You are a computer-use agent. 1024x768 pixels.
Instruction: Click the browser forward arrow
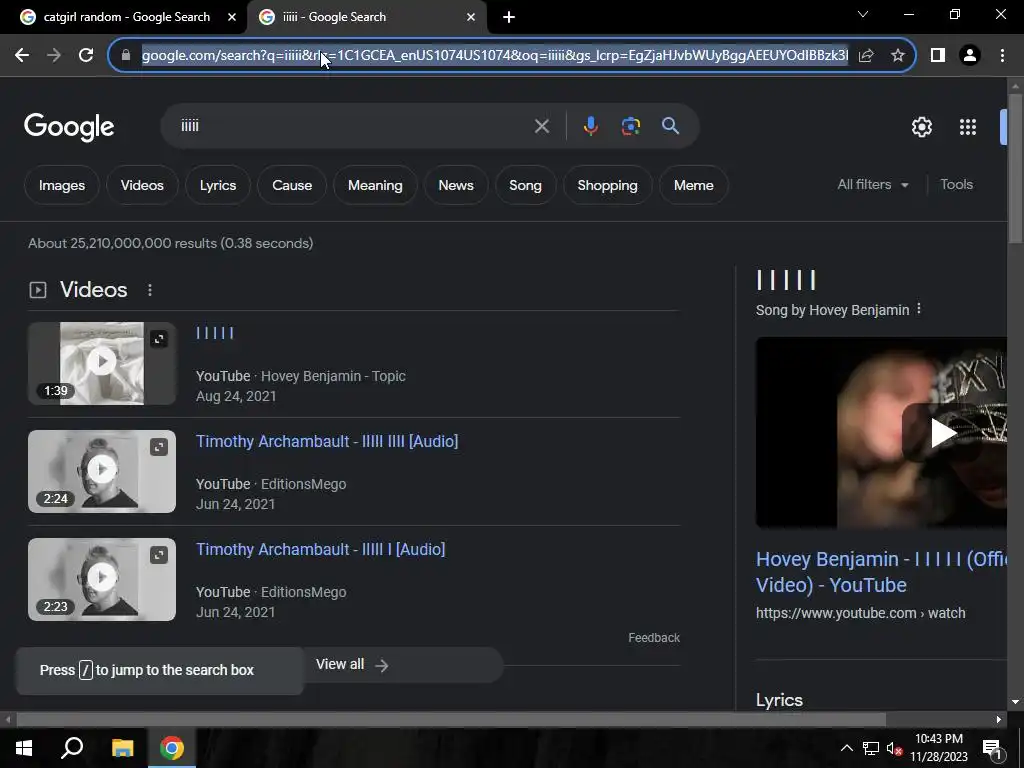(x=54, y=56)
